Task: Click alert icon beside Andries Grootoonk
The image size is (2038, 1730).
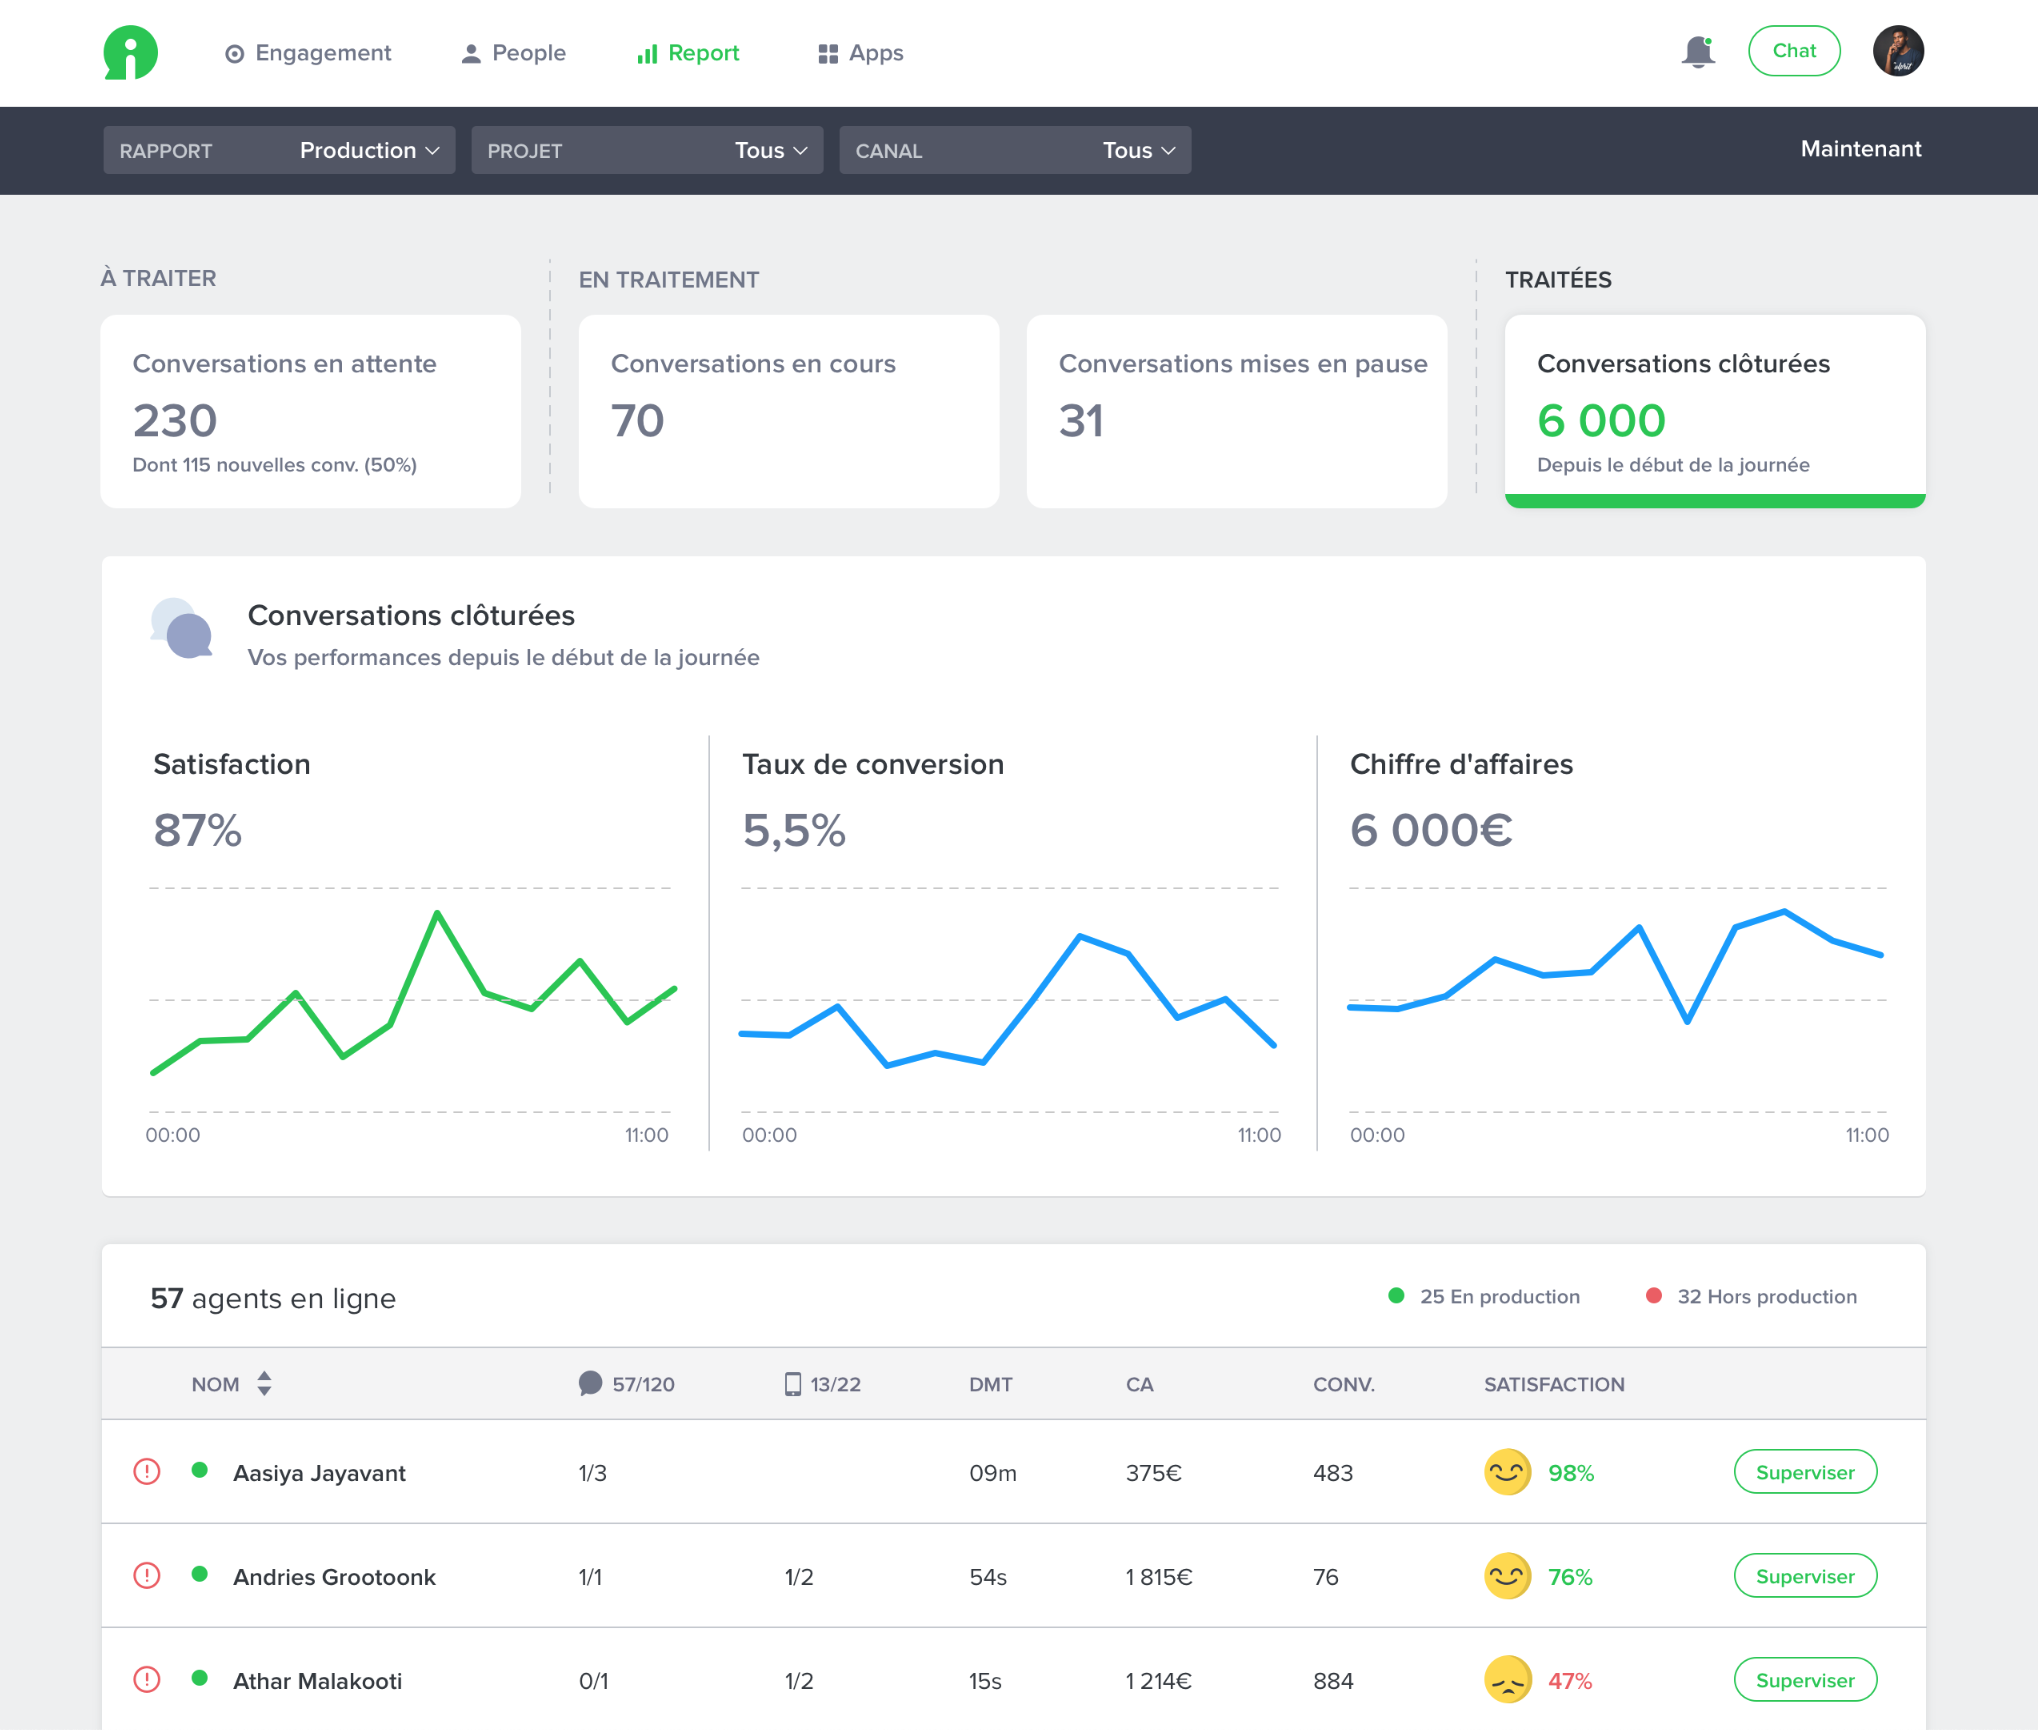Action: (147, 1575)
